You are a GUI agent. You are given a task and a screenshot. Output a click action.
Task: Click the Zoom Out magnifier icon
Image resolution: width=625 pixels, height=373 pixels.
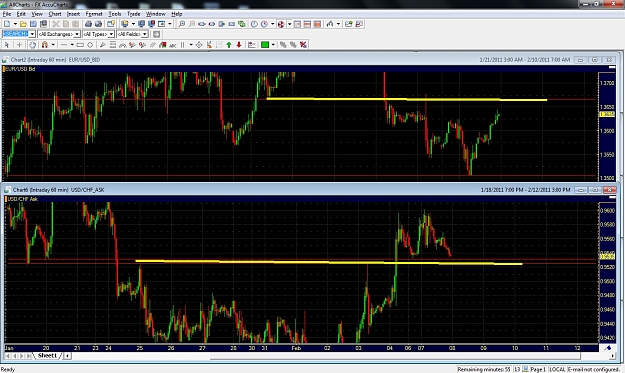tap(192, 24)
